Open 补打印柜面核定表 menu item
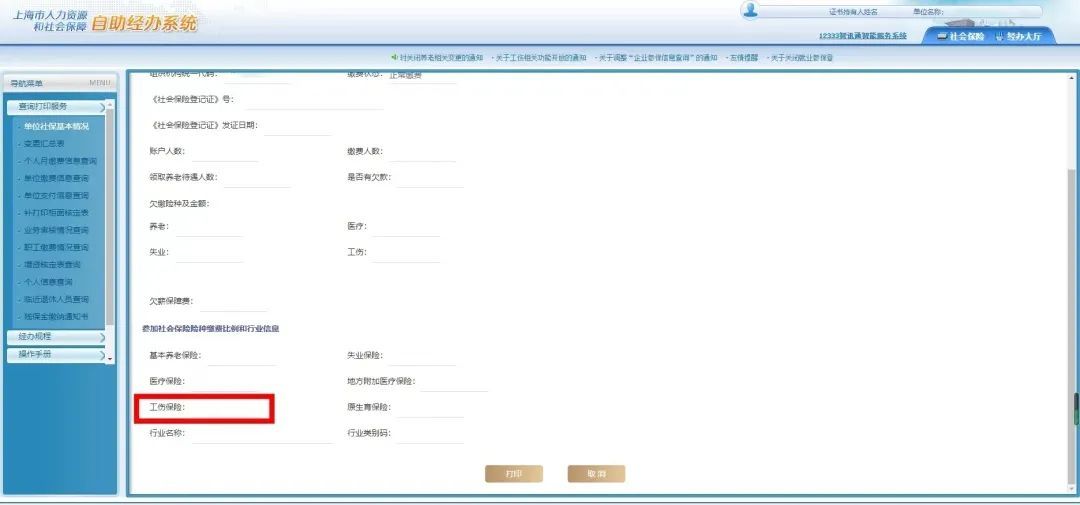The image size is (1080, 505). (x=56, y=213)
